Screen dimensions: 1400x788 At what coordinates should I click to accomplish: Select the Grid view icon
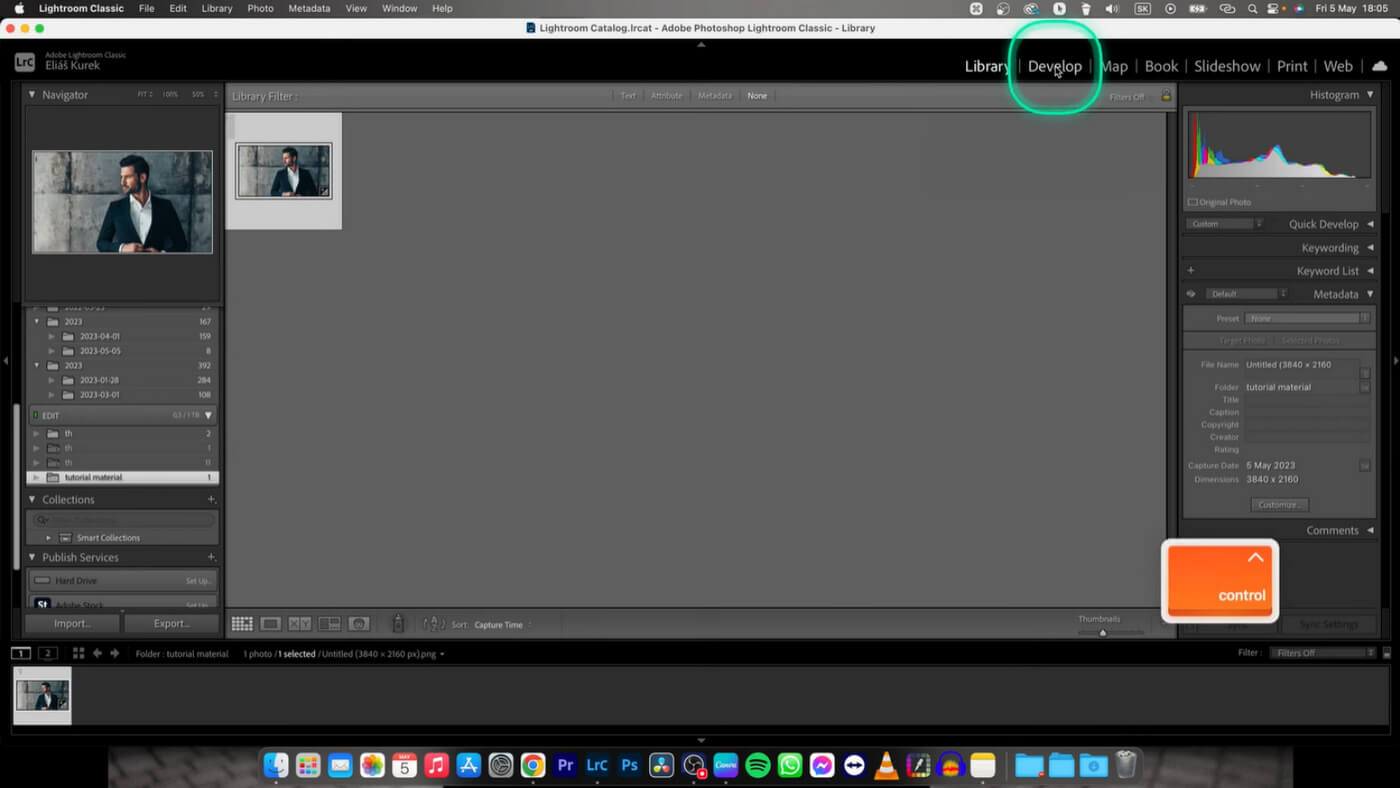[242, 623]
